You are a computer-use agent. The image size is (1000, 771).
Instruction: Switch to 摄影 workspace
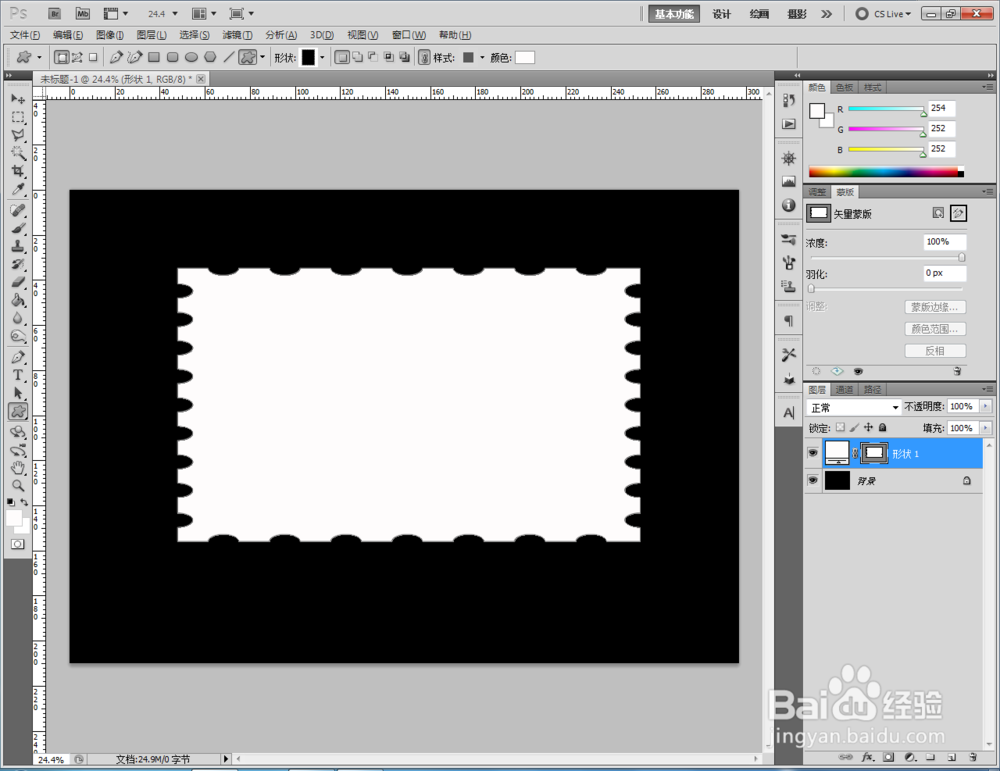click(797, 13)
